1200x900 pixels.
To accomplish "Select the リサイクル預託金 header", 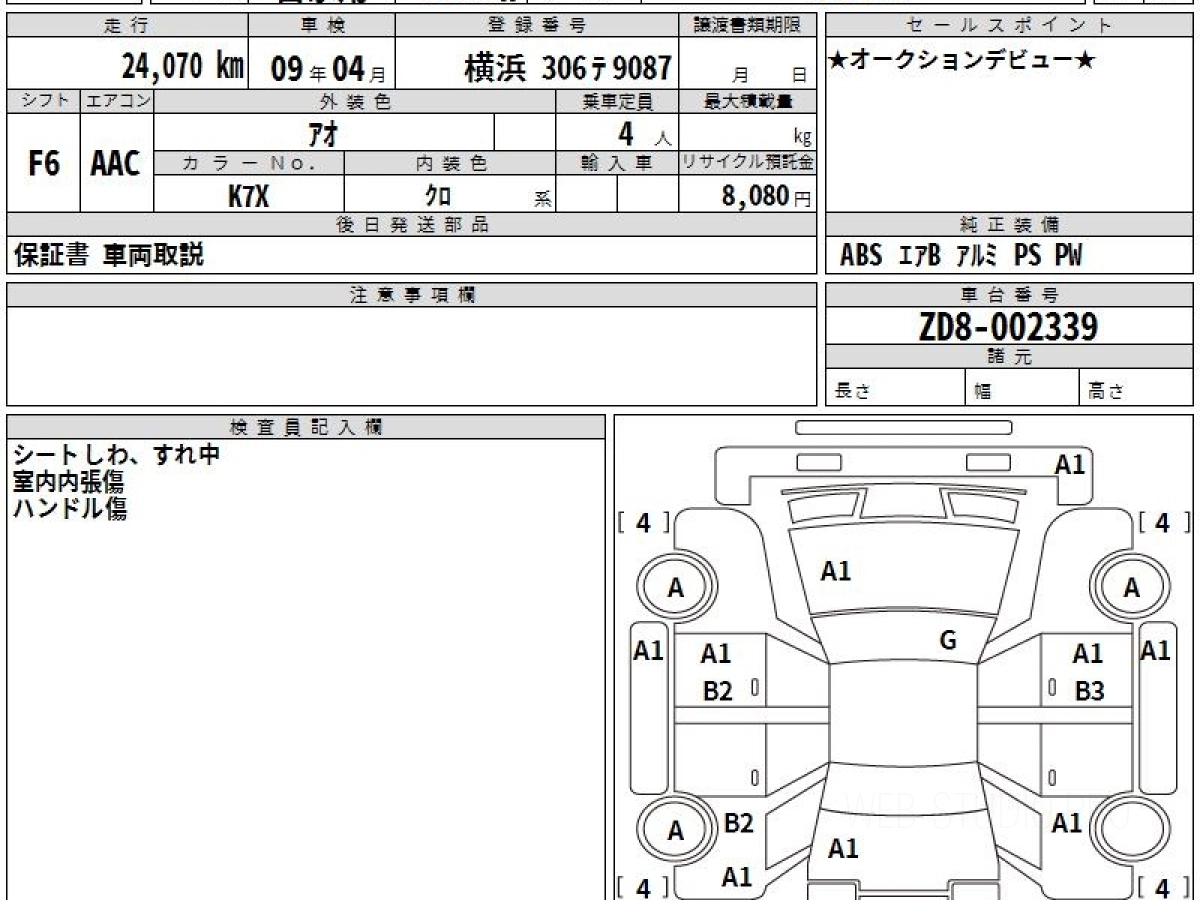I will click(x=748, y=164).
